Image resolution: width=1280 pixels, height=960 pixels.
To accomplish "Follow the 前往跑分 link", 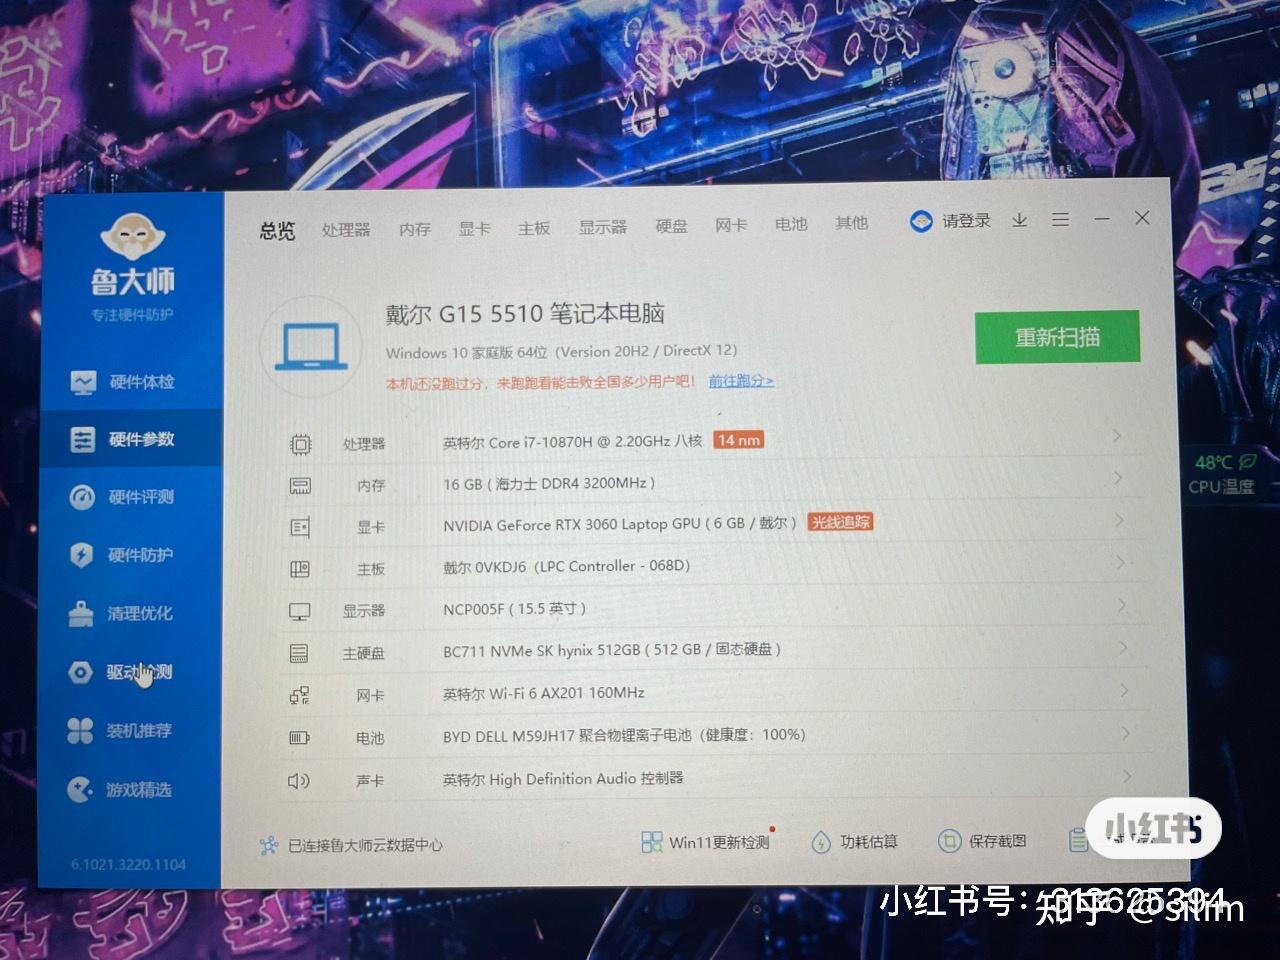I will point(740,381).
